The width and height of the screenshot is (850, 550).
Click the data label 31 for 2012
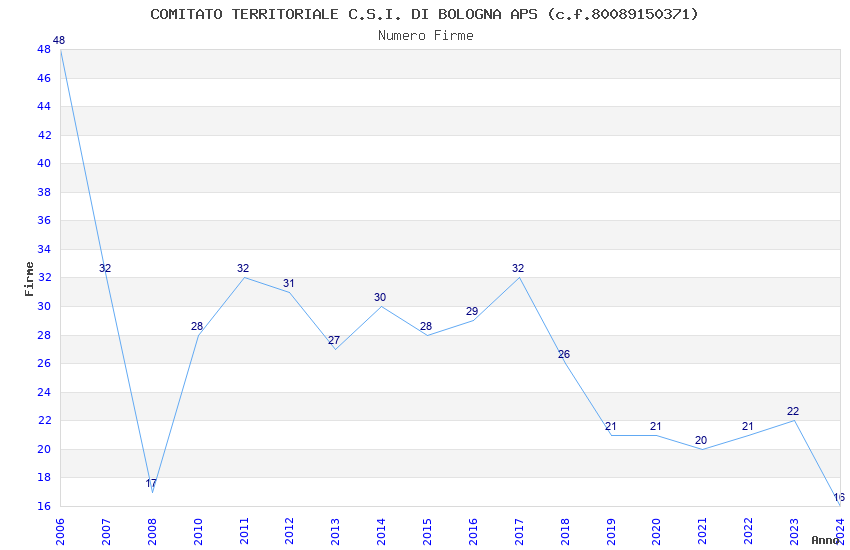[x=288, y=283]
